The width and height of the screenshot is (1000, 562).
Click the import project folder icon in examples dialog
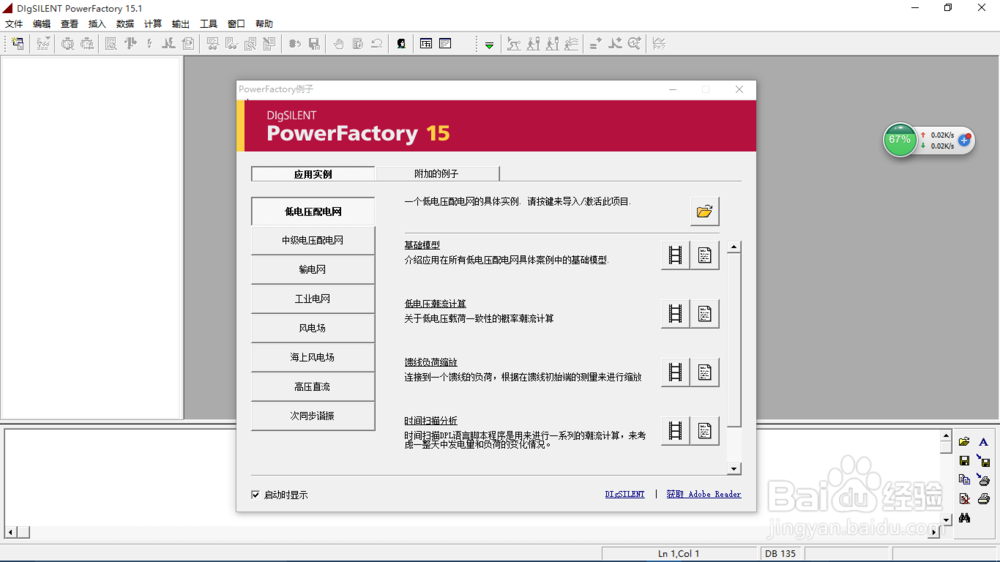704,212
